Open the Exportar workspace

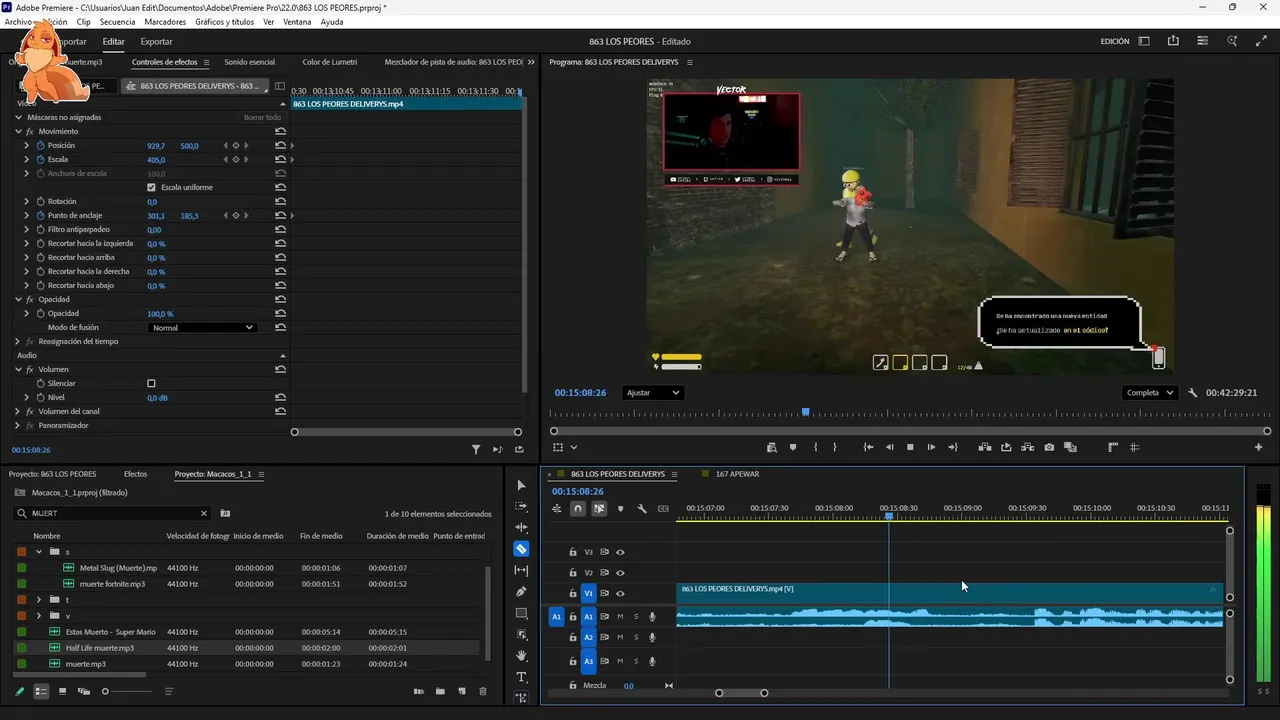point(156,42)
